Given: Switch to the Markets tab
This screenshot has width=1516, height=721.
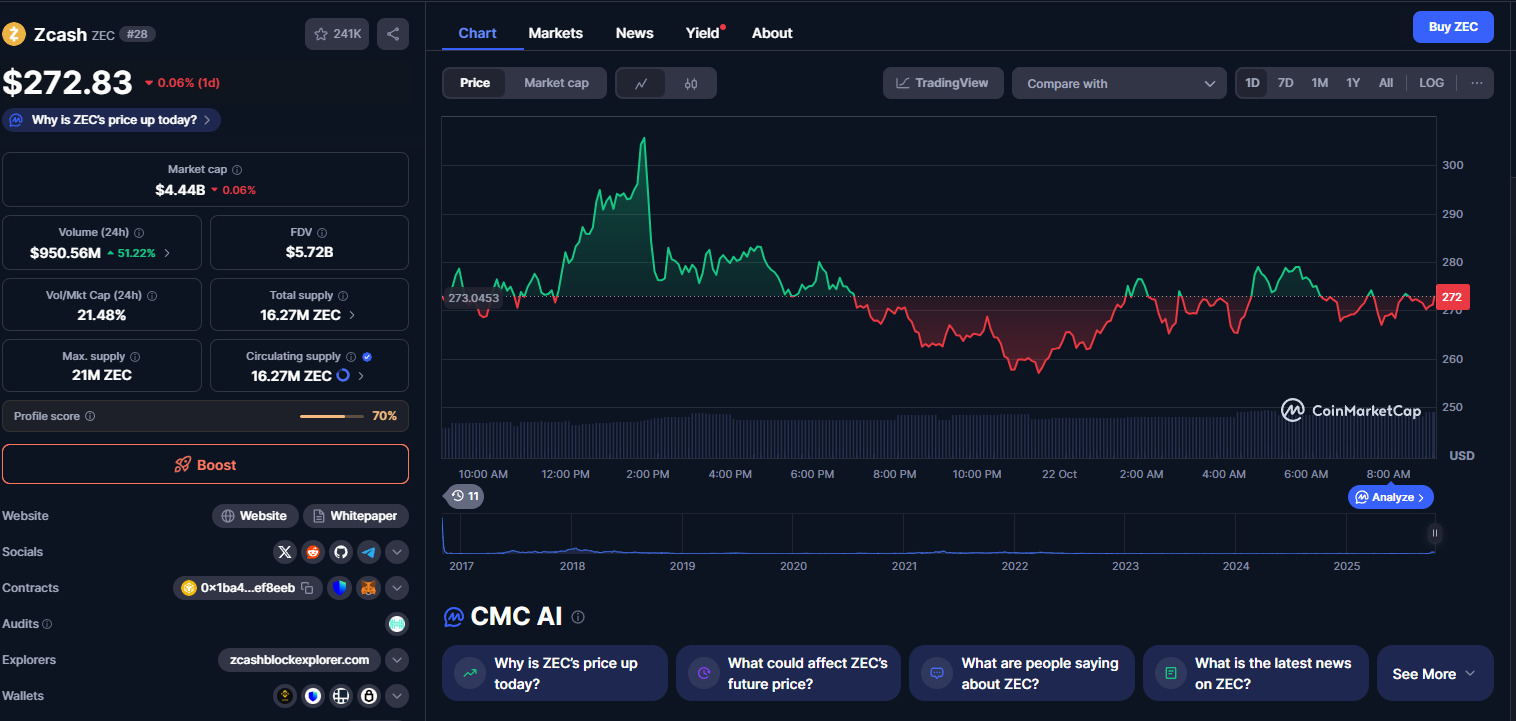Looking at the screenshot, I should click(555, 33).
